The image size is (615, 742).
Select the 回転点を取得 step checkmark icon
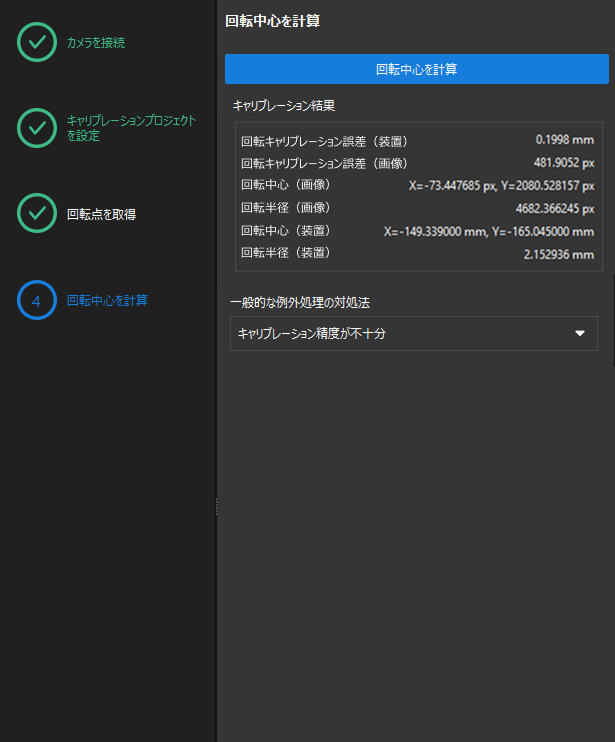tap(37, 213)
